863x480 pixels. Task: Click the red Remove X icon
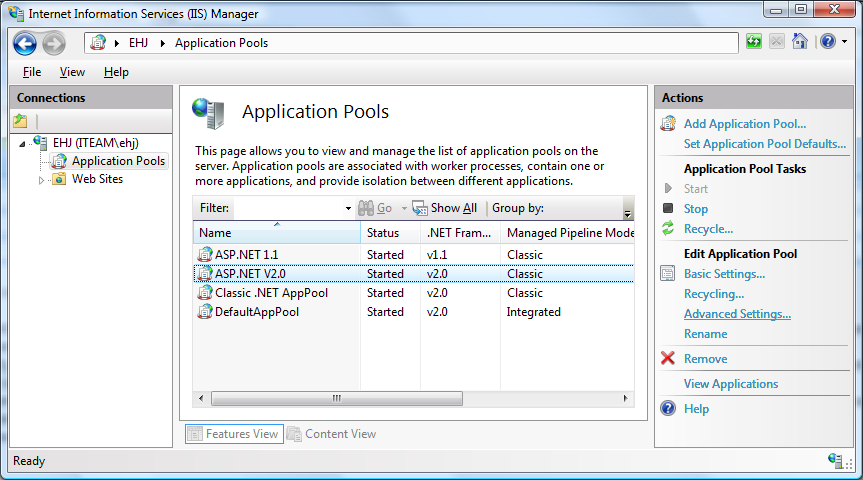point(668,359)
